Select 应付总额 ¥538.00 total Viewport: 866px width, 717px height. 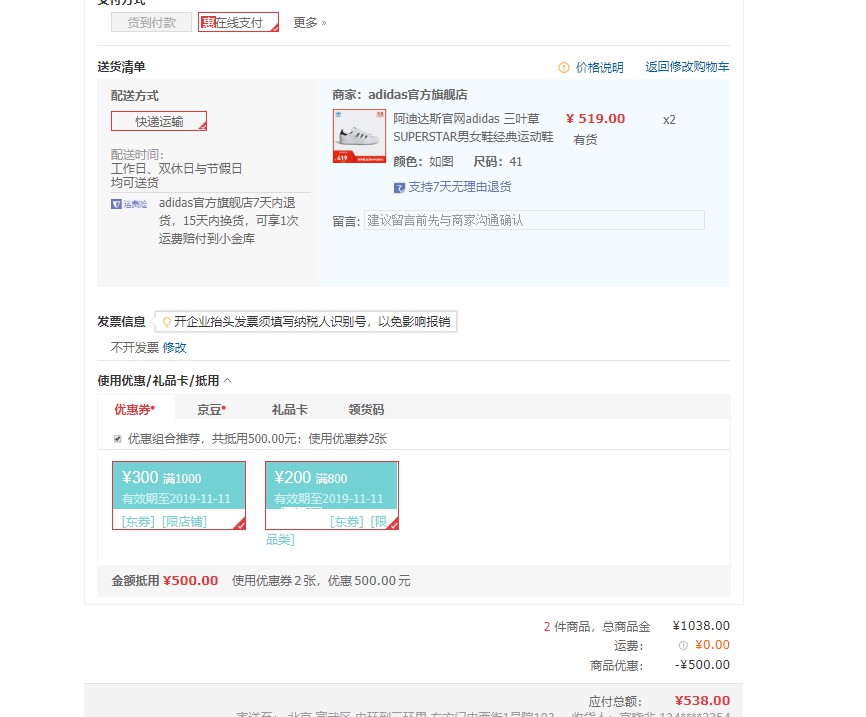702,701
